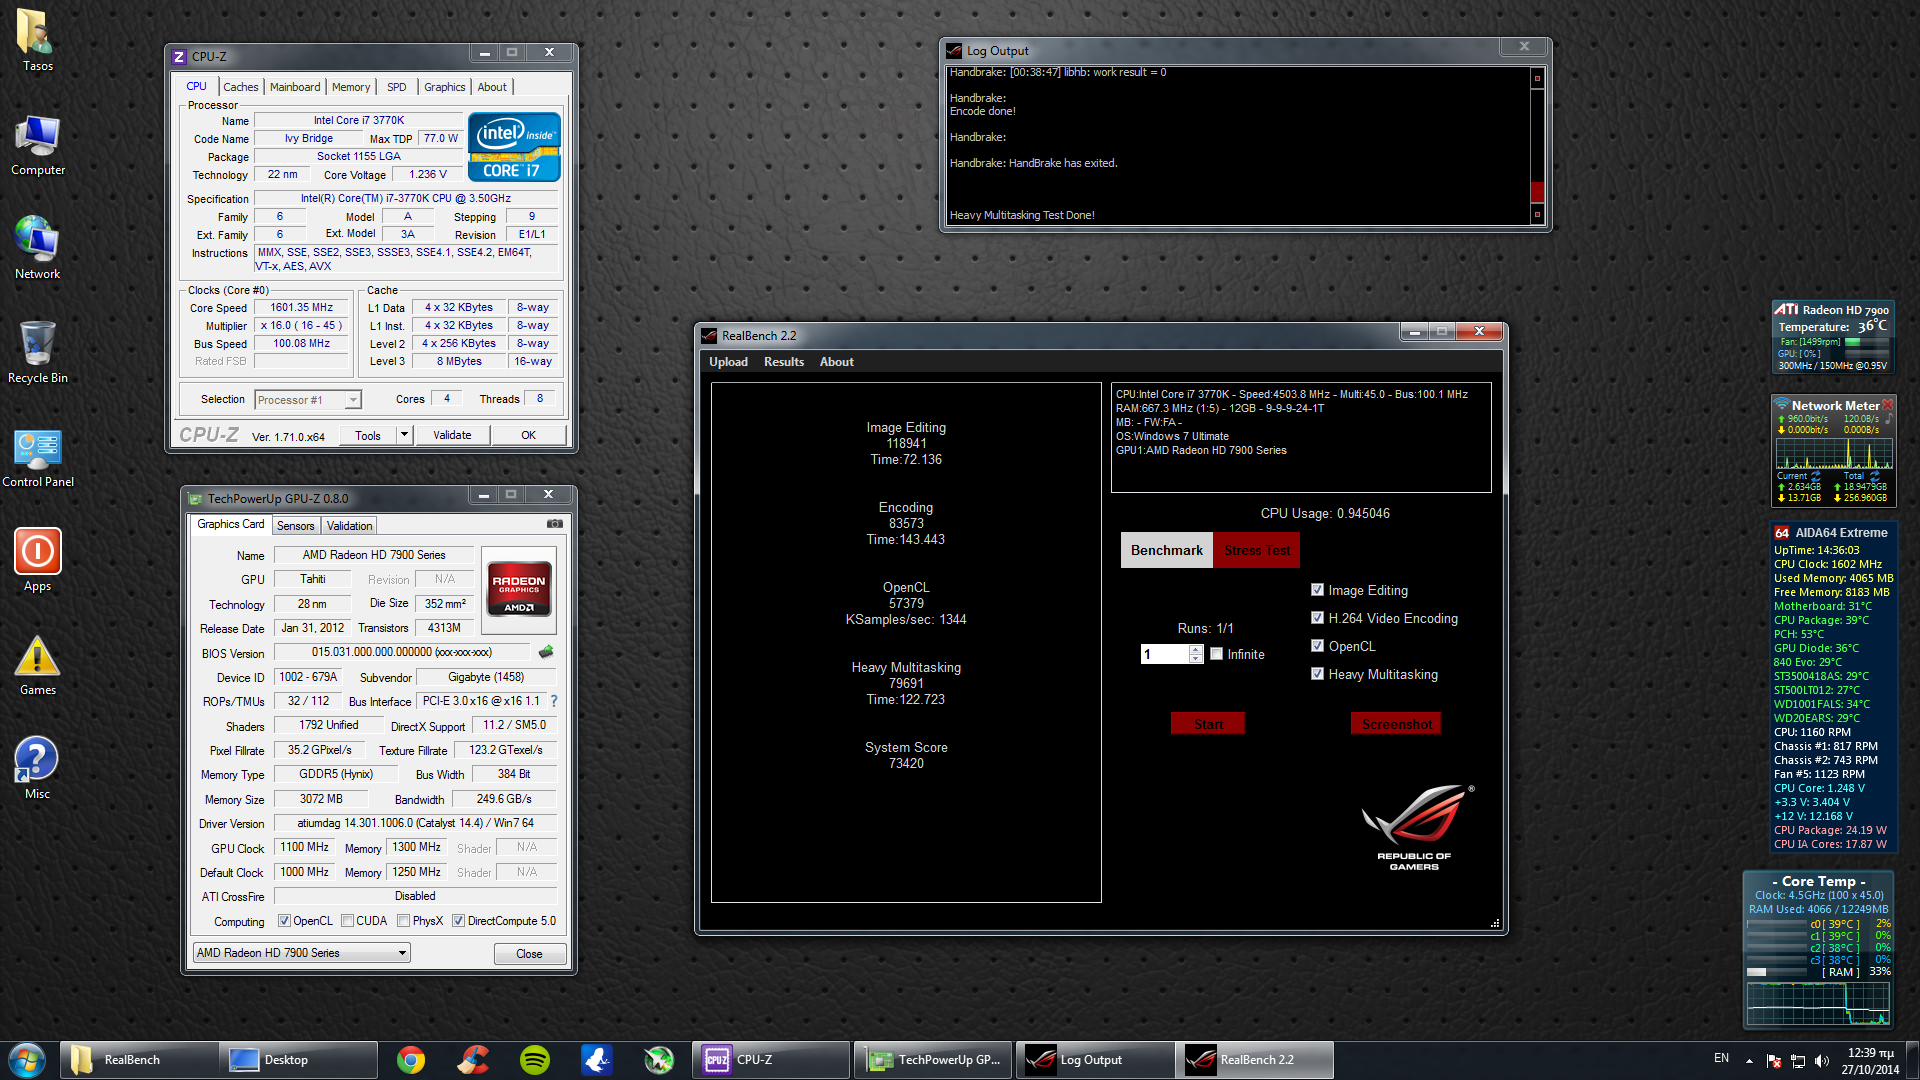Click the runs number input field
The image size is (1920, 1080).
(1165, 654)
